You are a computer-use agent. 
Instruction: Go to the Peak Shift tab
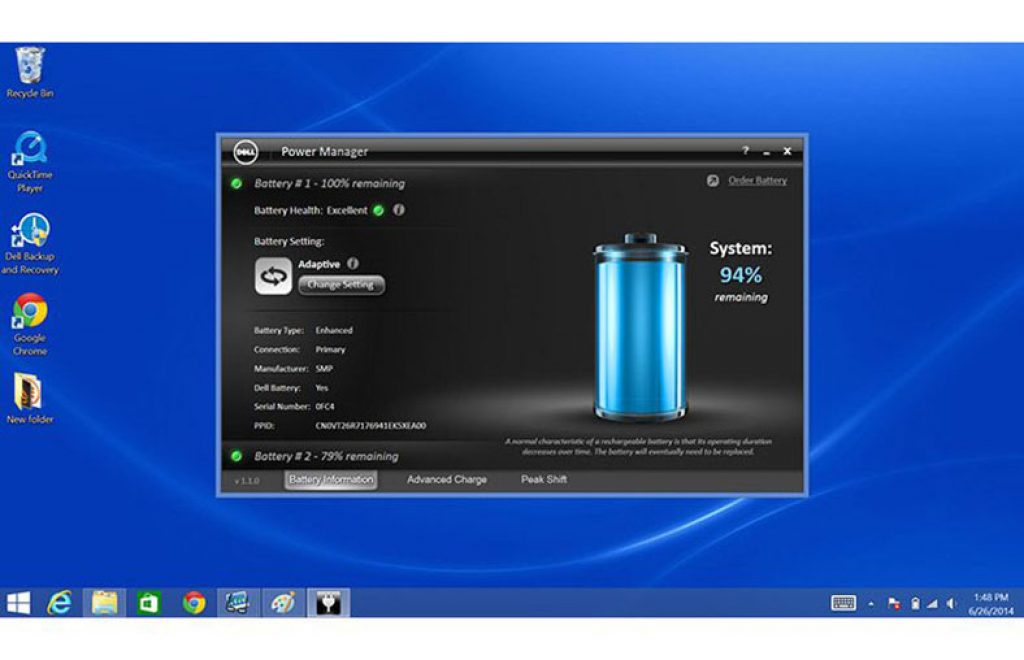(544, 480)
